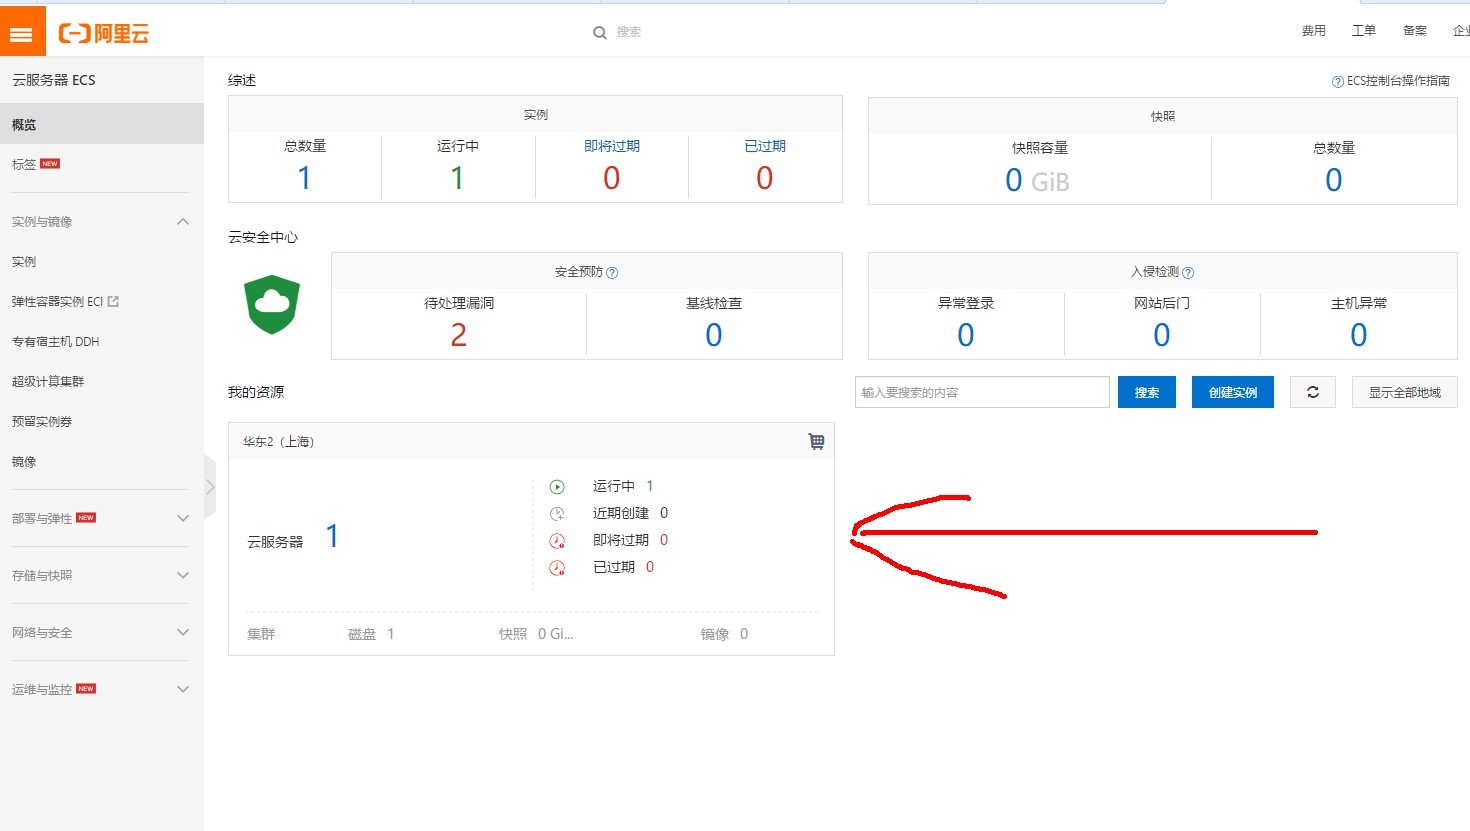The width and height of the screenshot is (1470, 831).
Task: Collapse the 实例与镜像 section
Action: pos(183,222)
